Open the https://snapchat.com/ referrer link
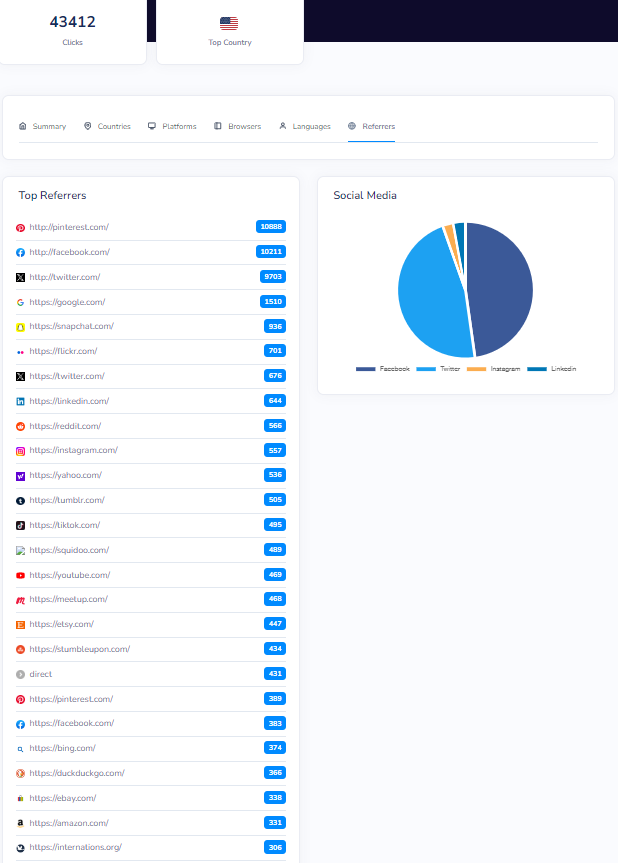 point(72,326)
